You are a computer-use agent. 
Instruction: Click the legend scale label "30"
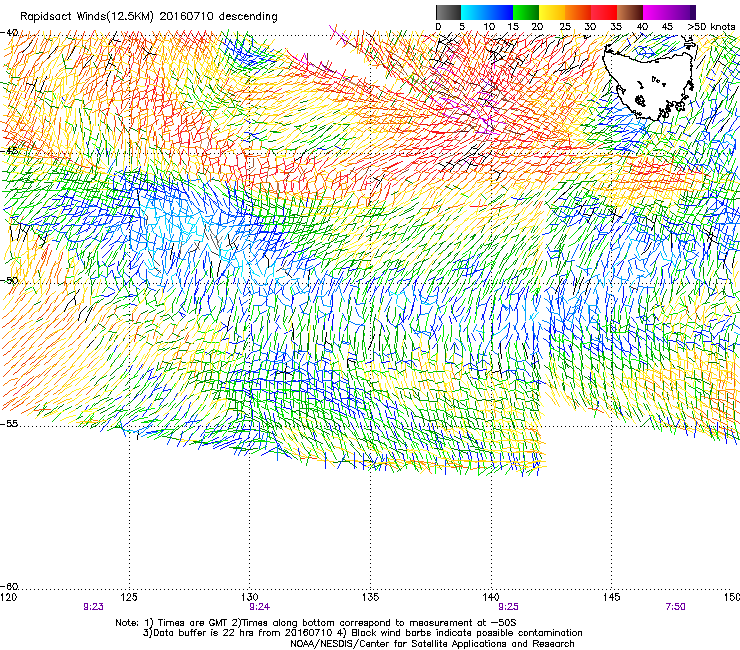[x=590, y=27]
